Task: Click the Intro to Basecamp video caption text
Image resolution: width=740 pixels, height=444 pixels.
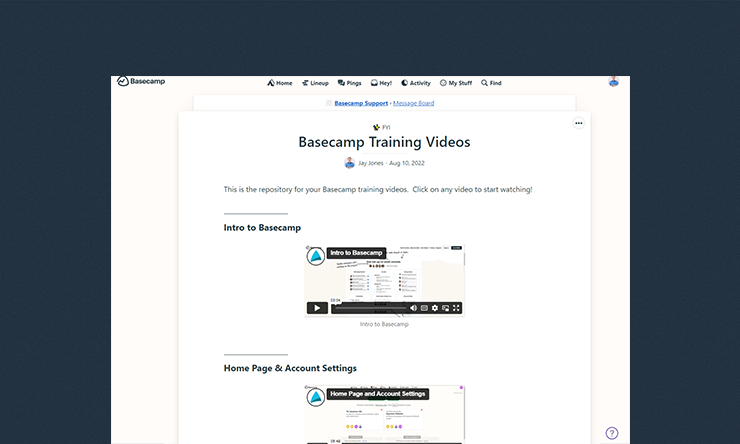Action: click(384, 324)
